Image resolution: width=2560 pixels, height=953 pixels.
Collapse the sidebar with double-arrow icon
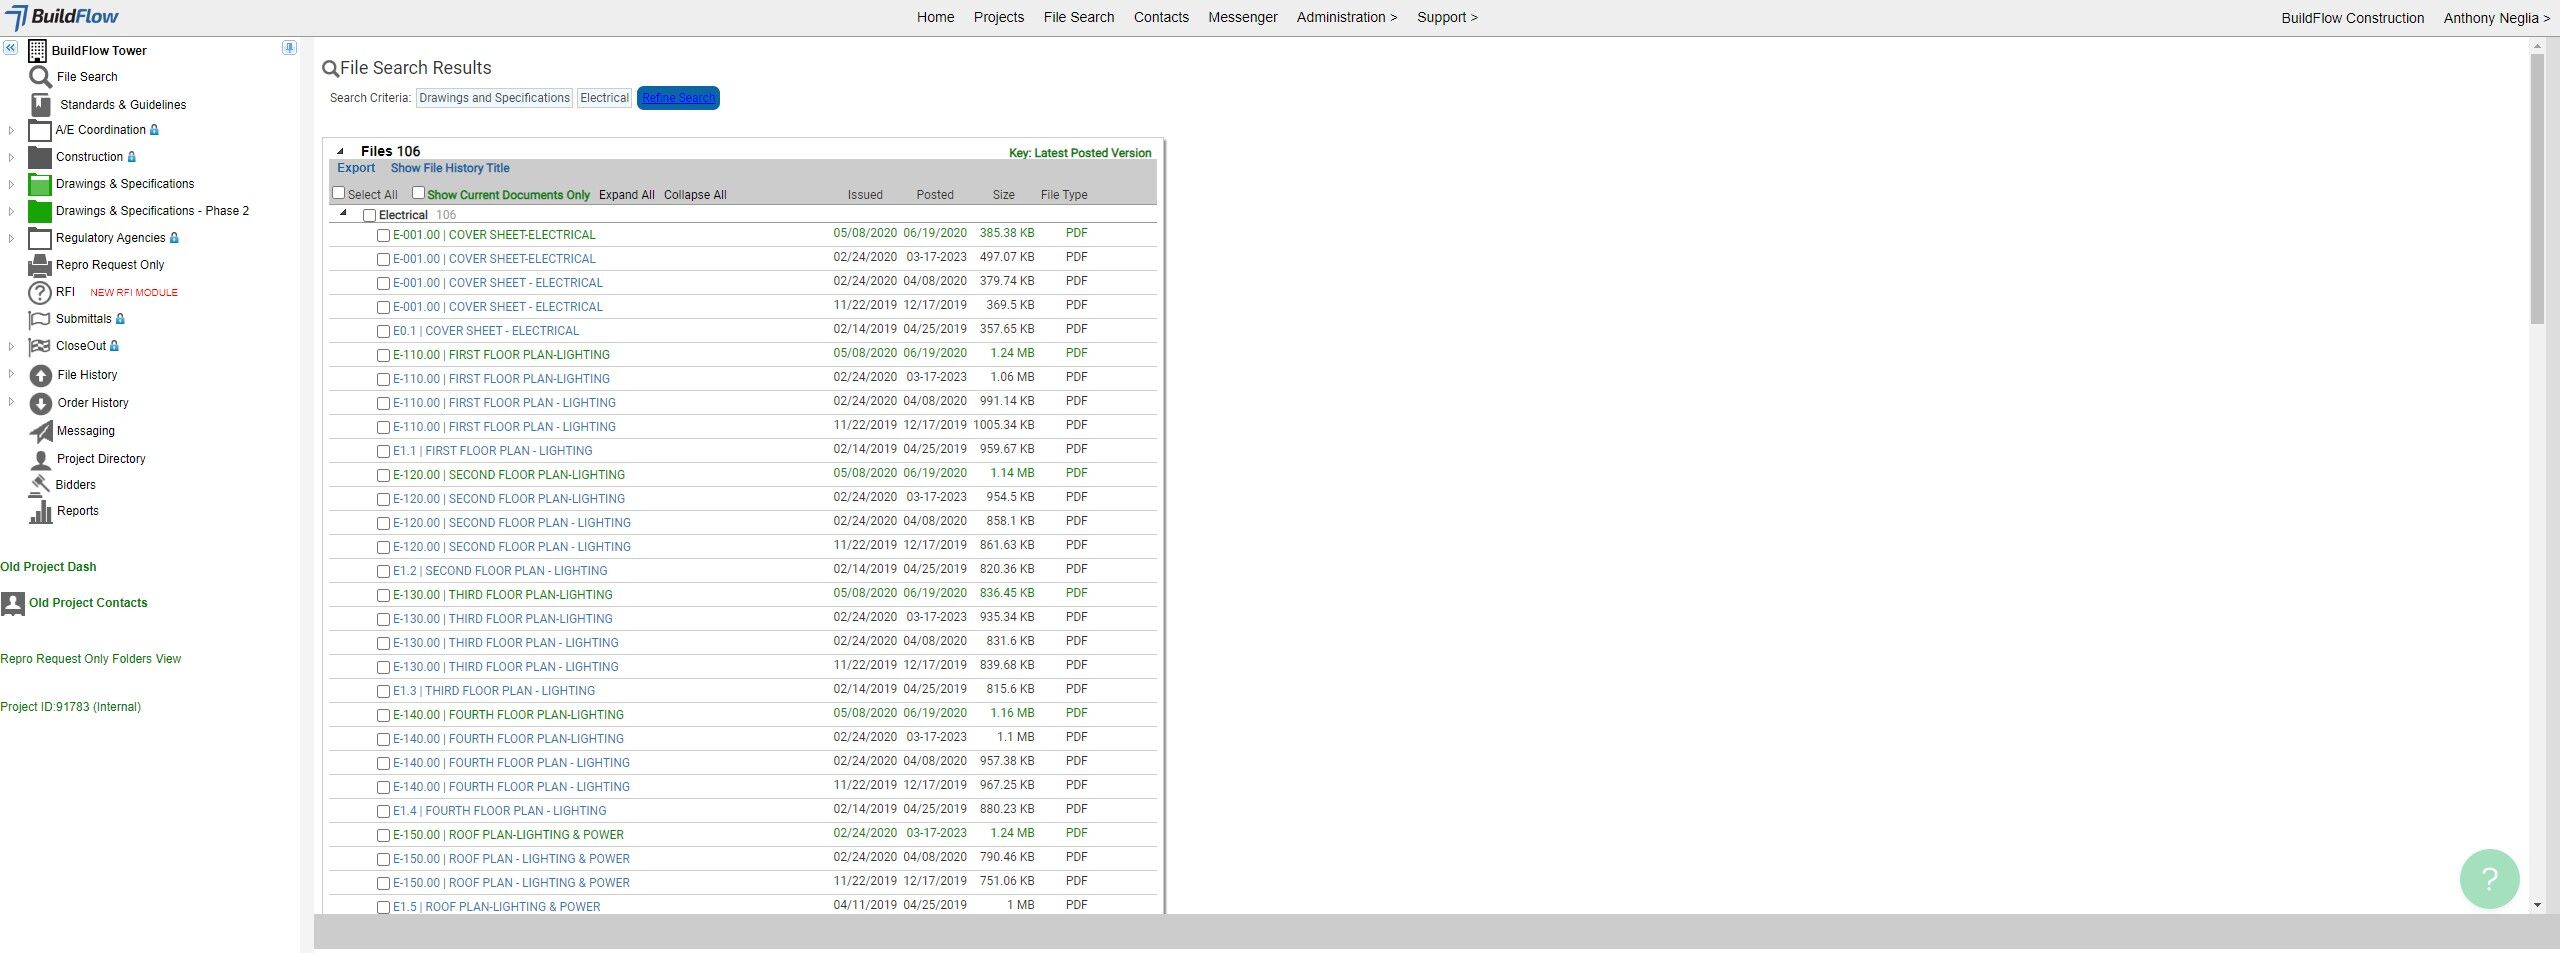point(10,48)
